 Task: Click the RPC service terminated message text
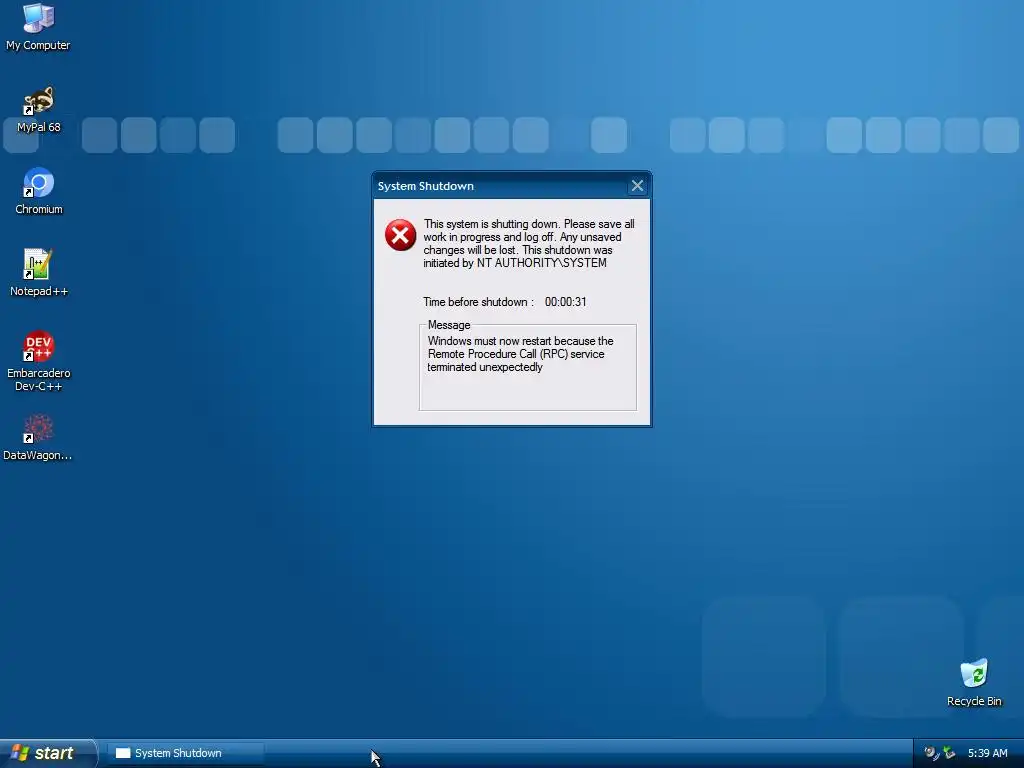point(520,354)
